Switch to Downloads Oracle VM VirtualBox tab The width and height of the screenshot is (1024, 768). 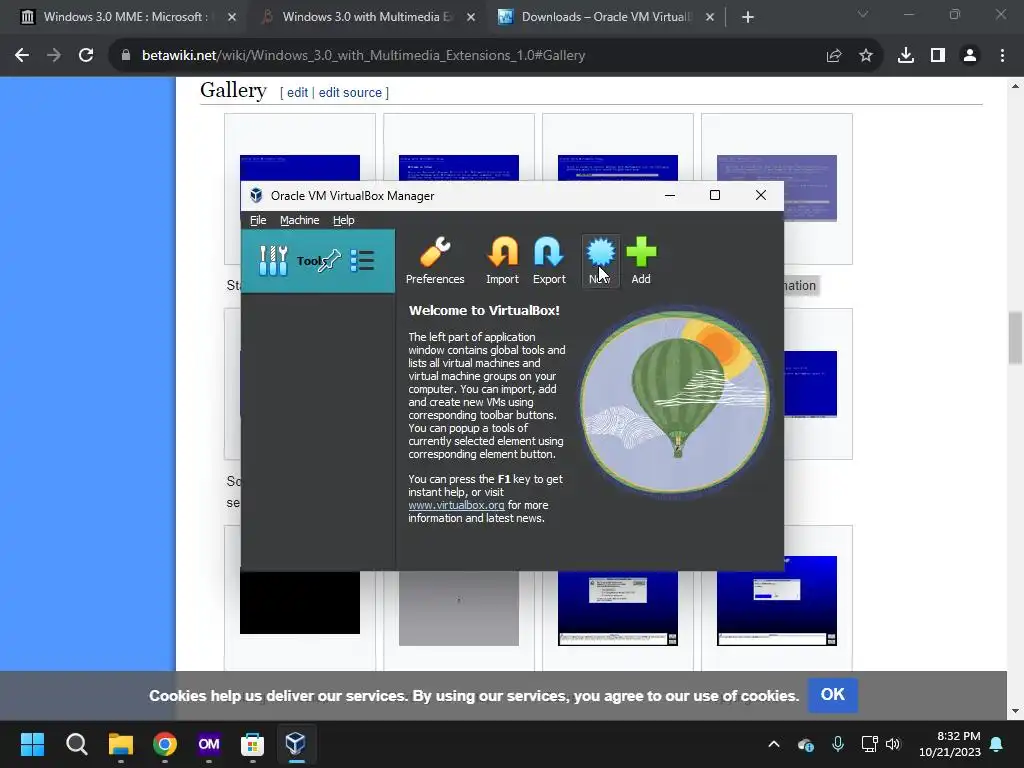[x=605, y=17]
